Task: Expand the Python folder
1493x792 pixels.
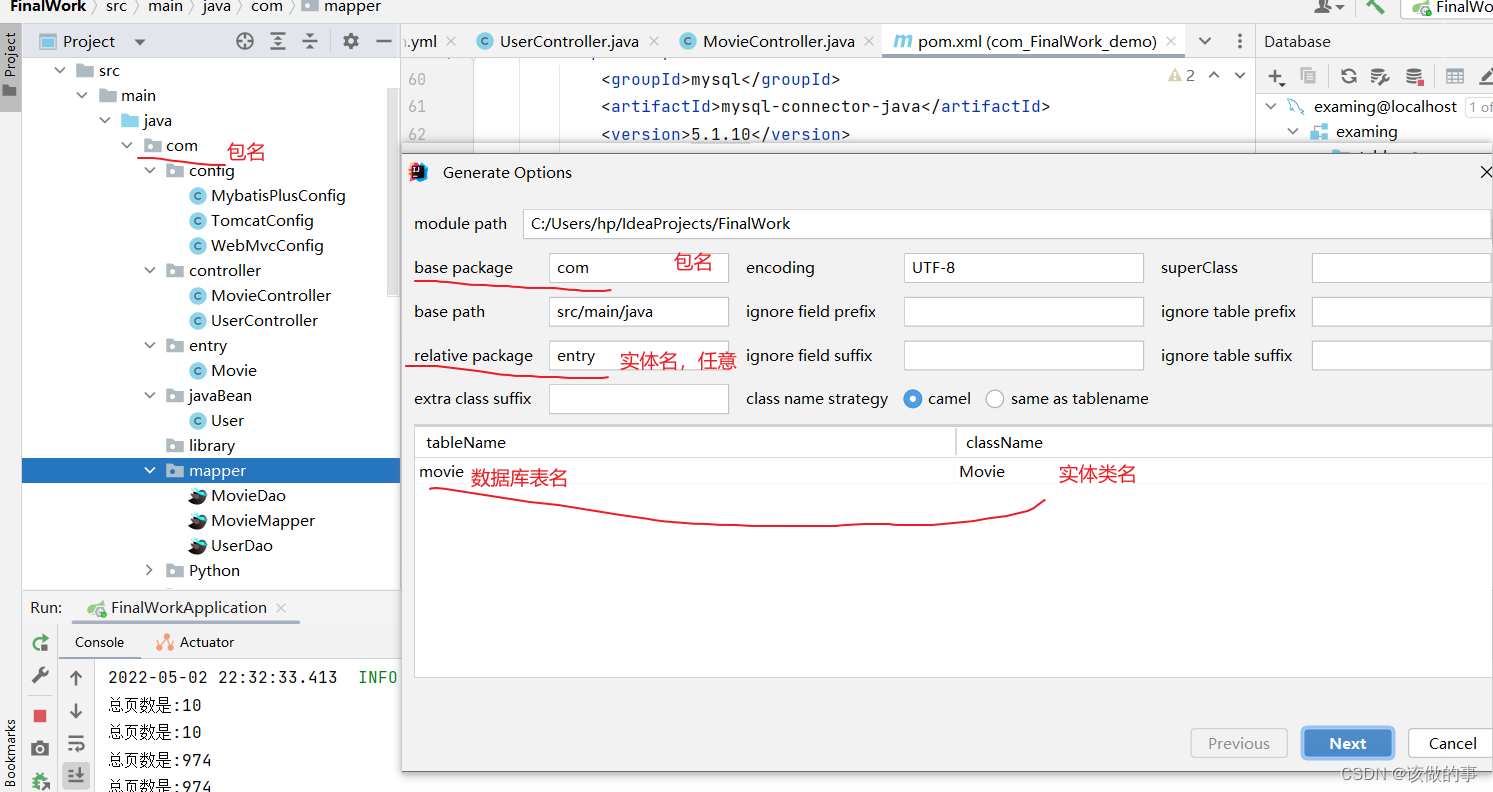Action: [148, 570]
